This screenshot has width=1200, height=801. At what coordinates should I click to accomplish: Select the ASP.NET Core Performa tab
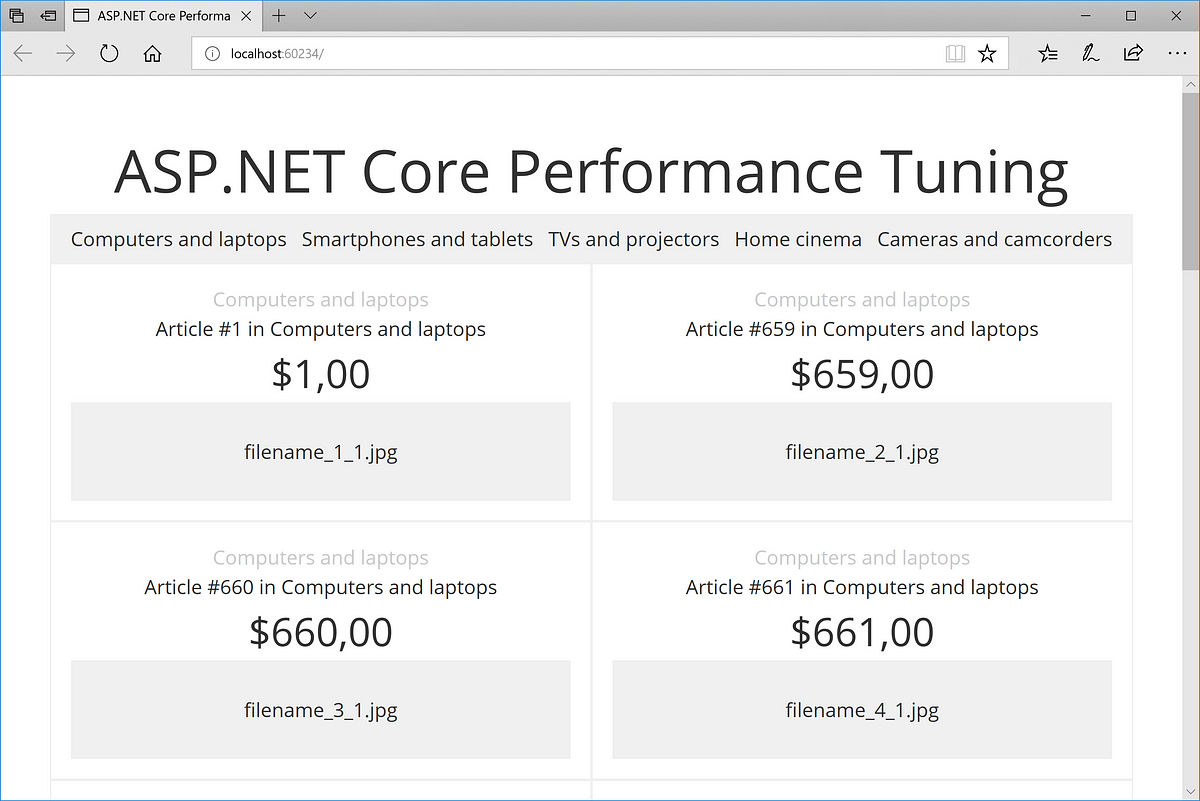(x=164, y=16)
